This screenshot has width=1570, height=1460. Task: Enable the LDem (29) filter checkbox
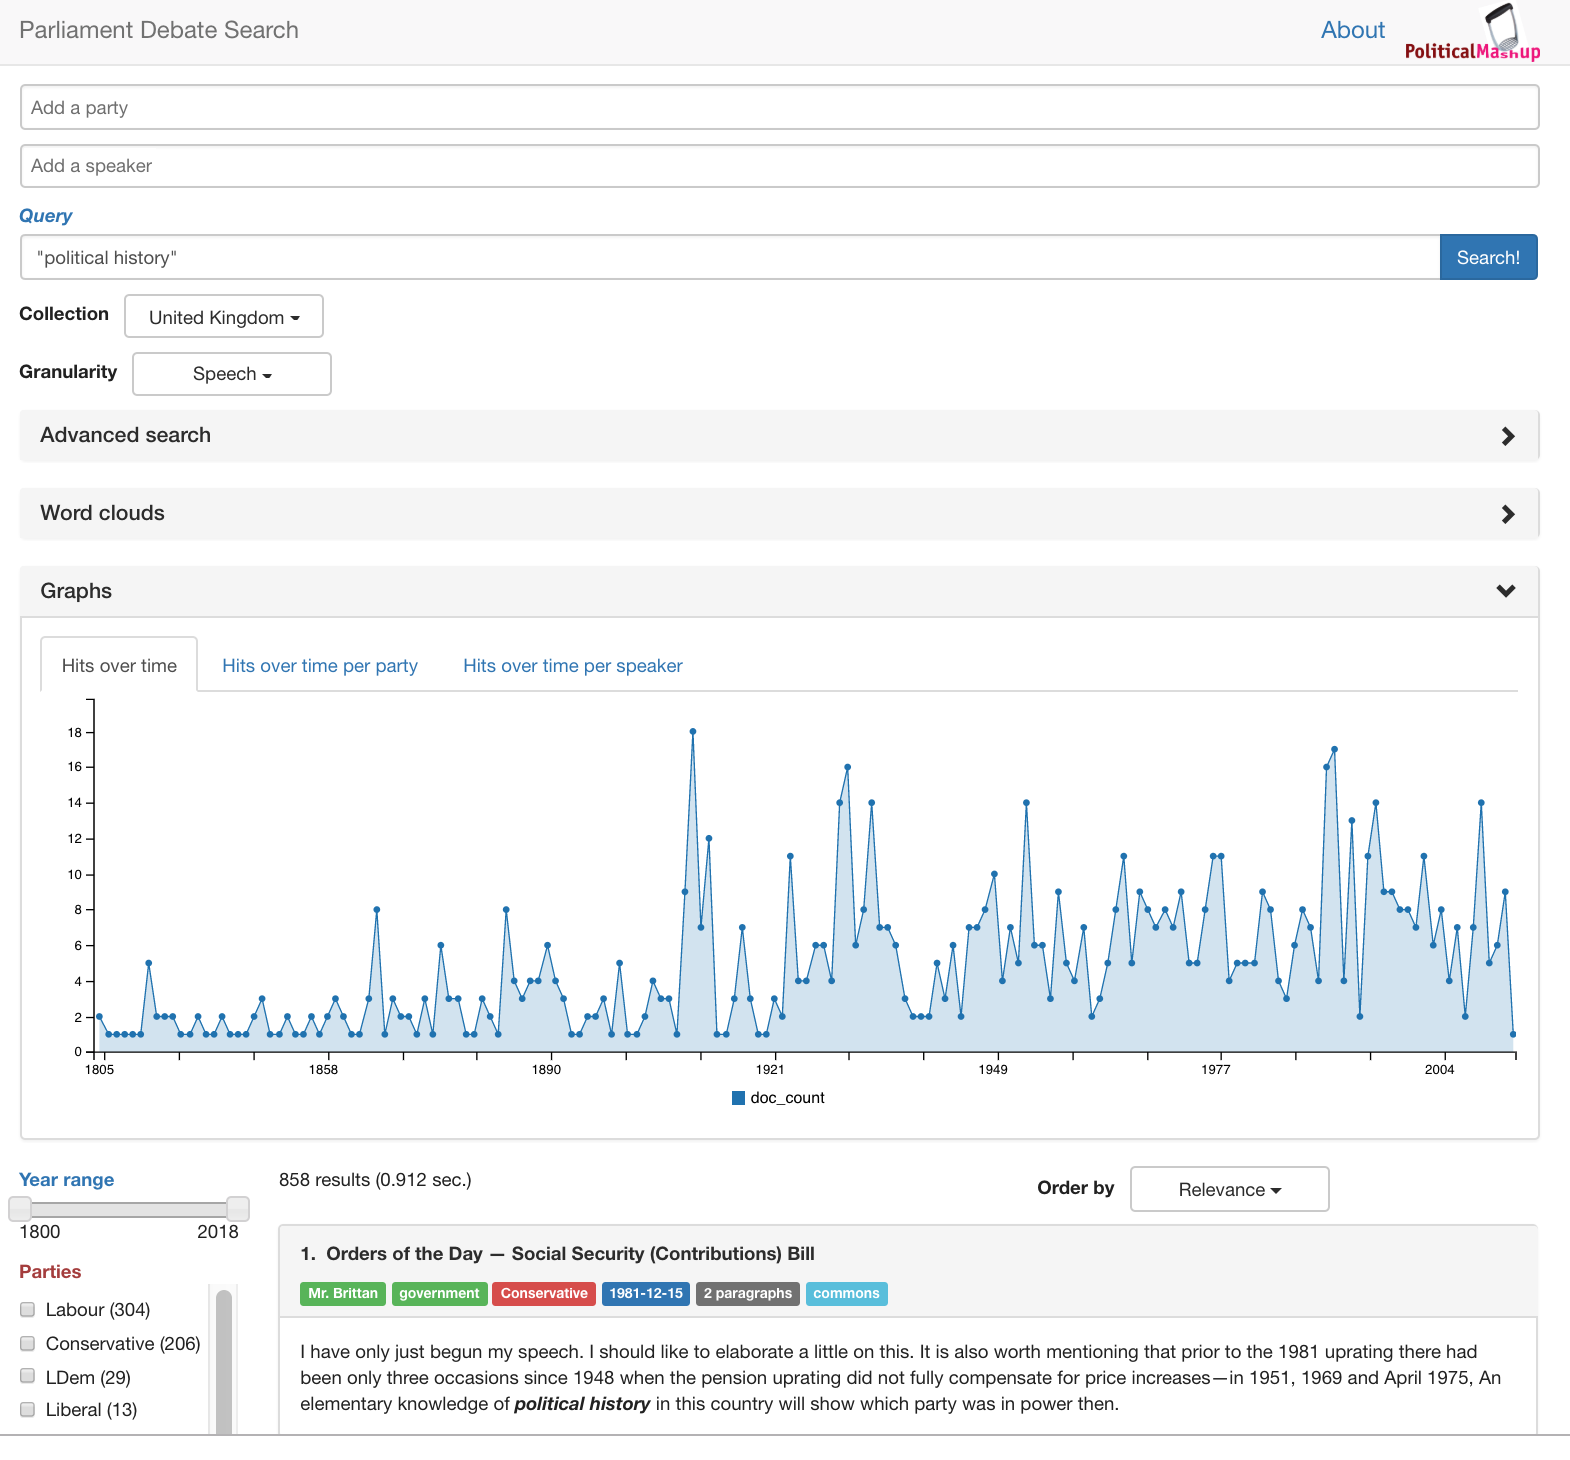(x=28, y=1377)
